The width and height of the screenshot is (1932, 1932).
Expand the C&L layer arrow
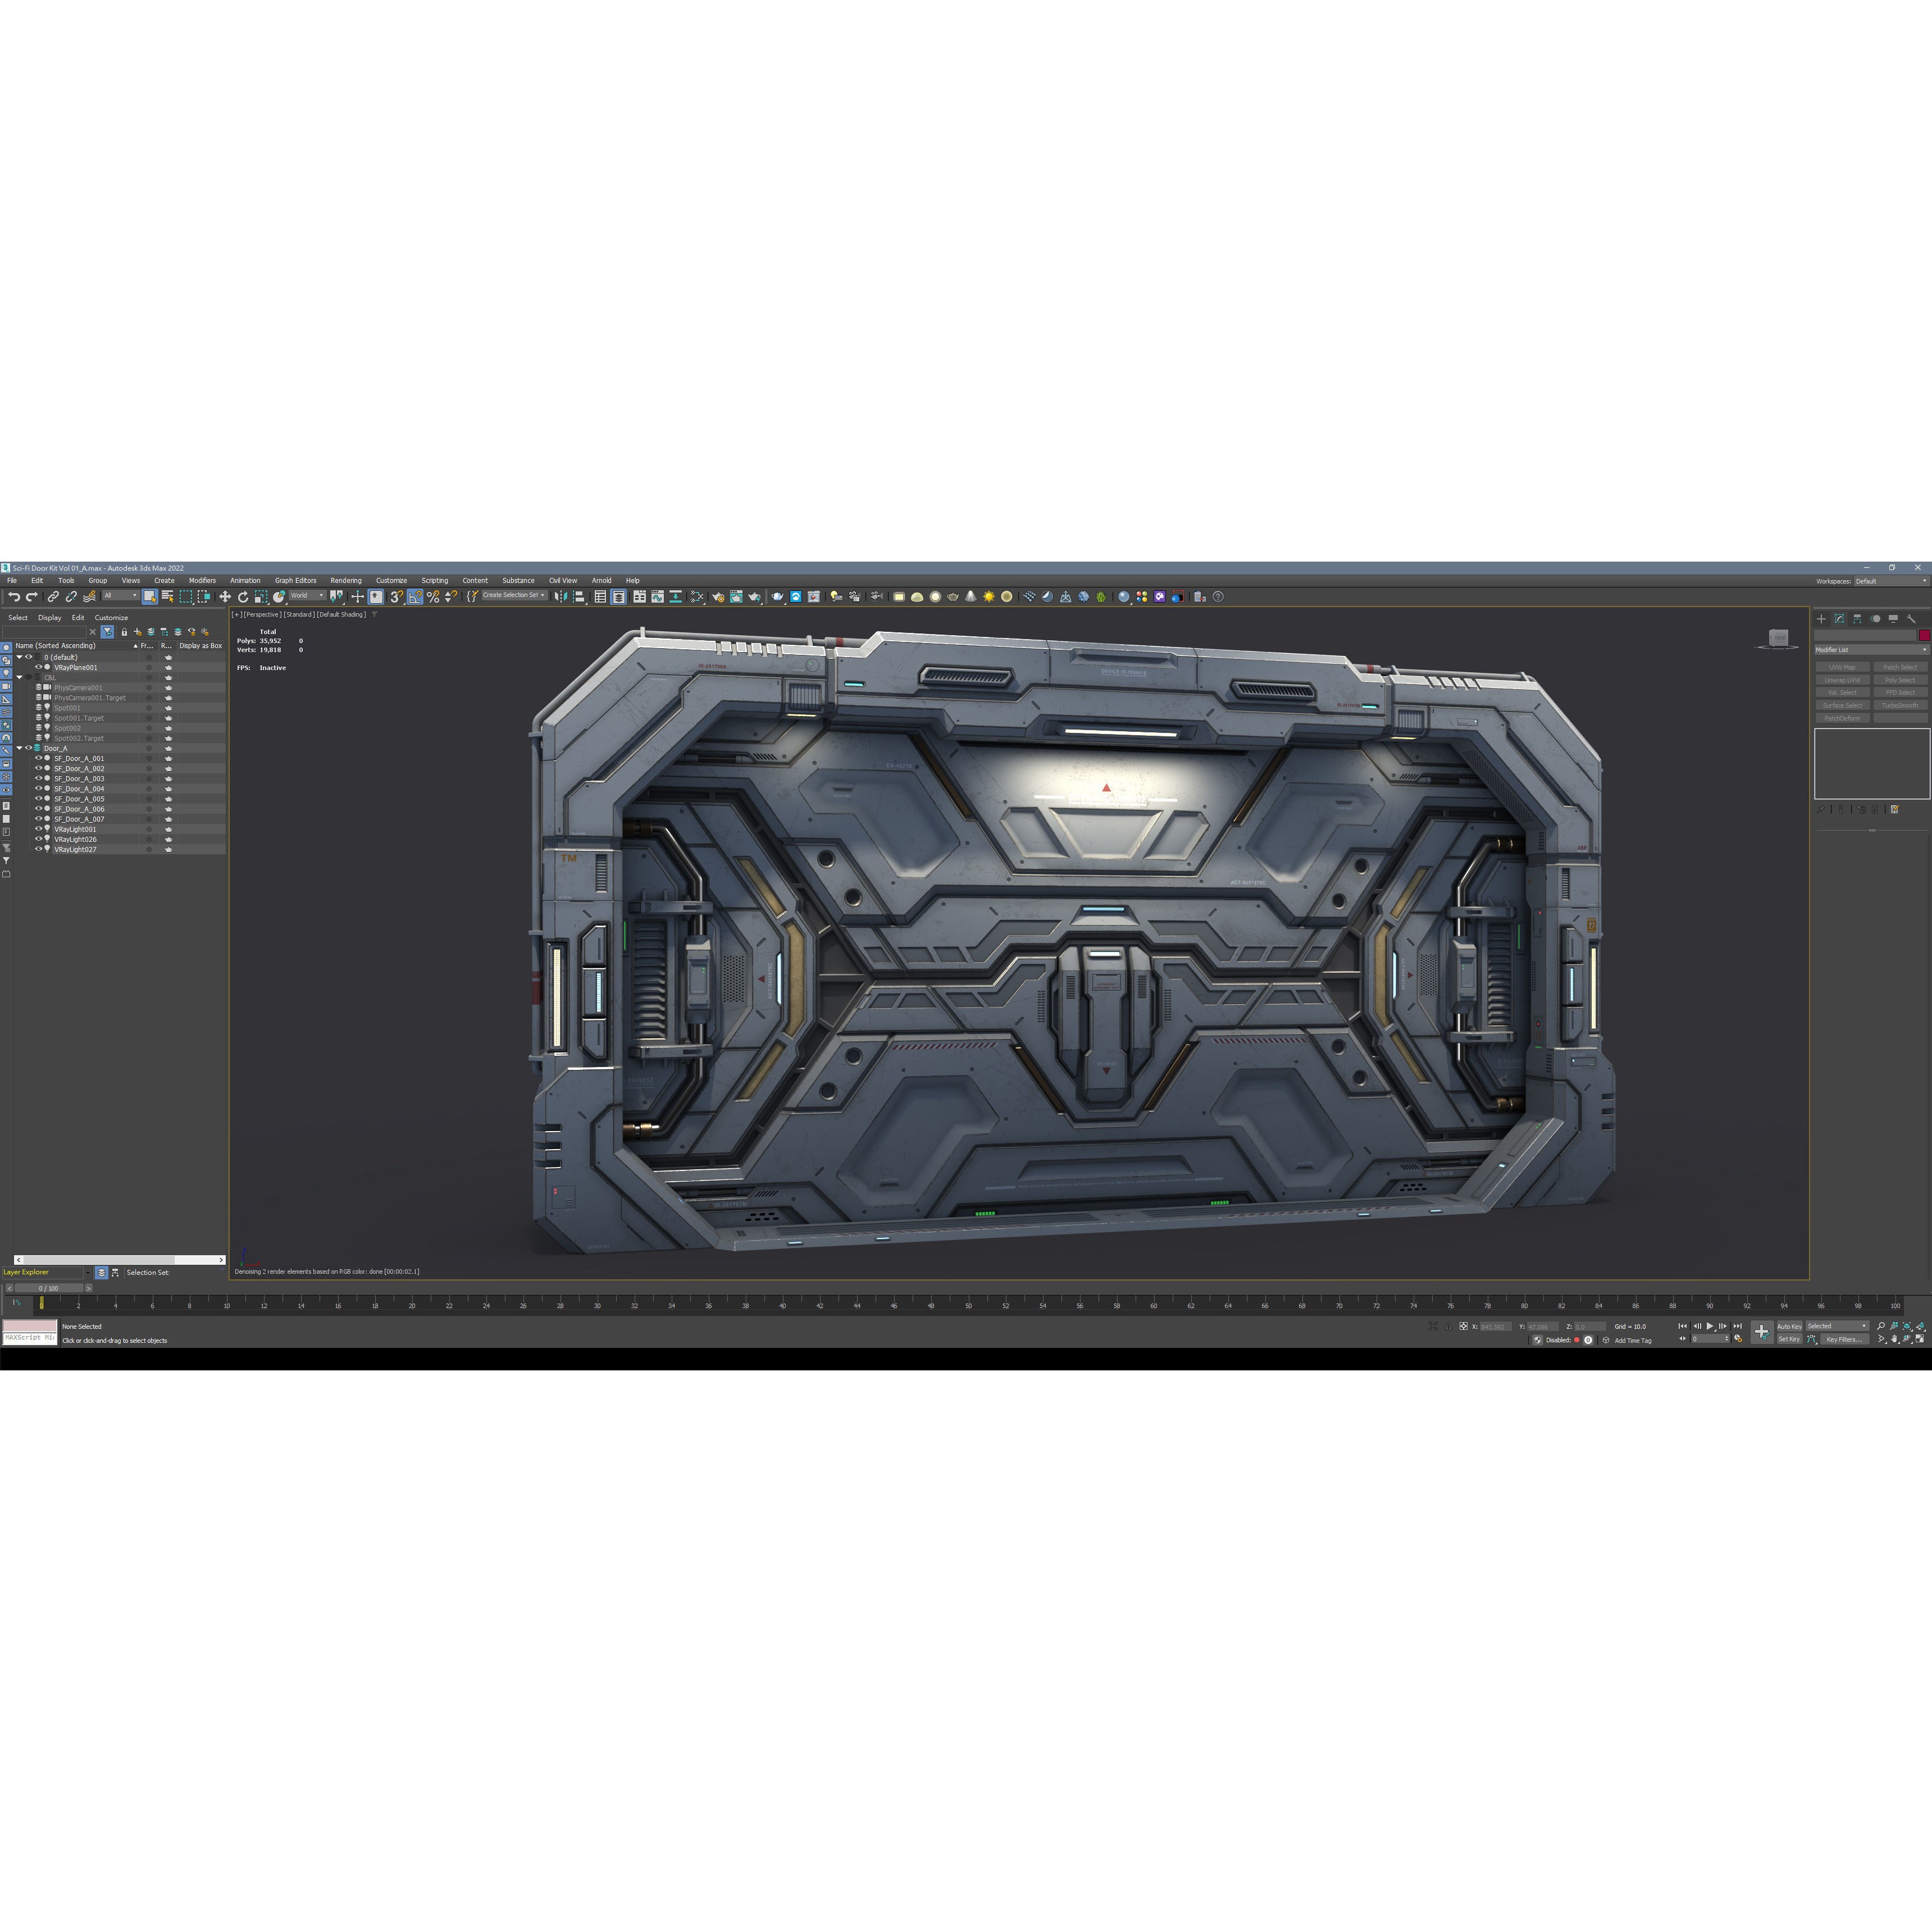pyautogui.click(x=20, y=678)
